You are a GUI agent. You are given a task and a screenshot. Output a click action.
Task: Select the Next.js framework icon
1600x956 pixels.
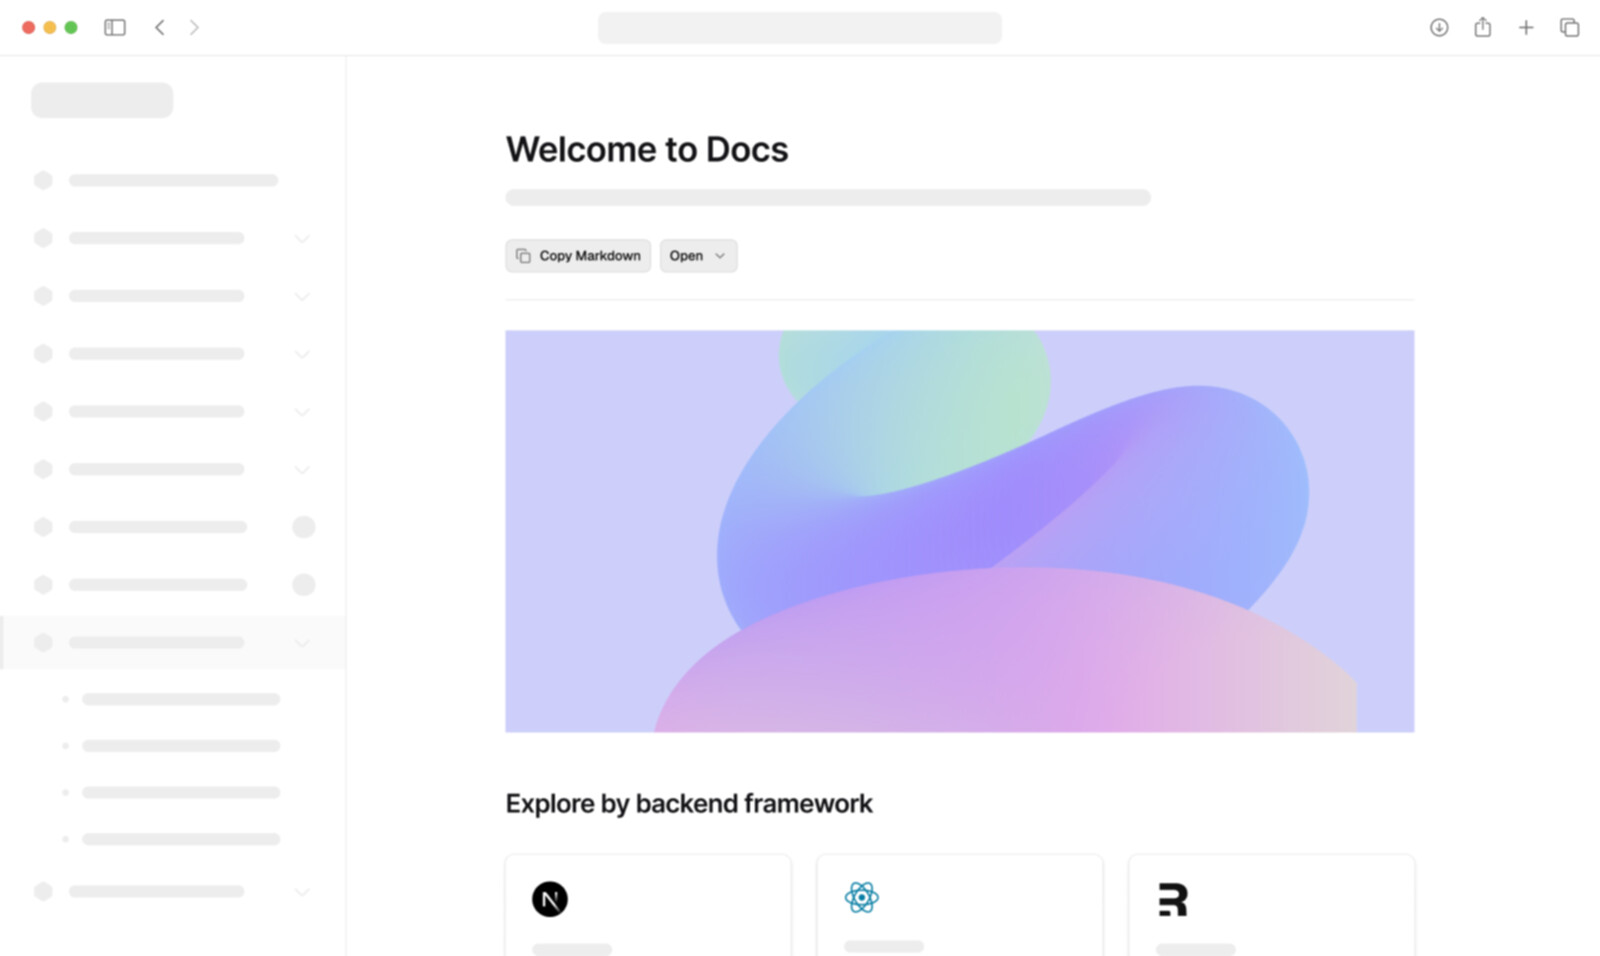[549, 898]
